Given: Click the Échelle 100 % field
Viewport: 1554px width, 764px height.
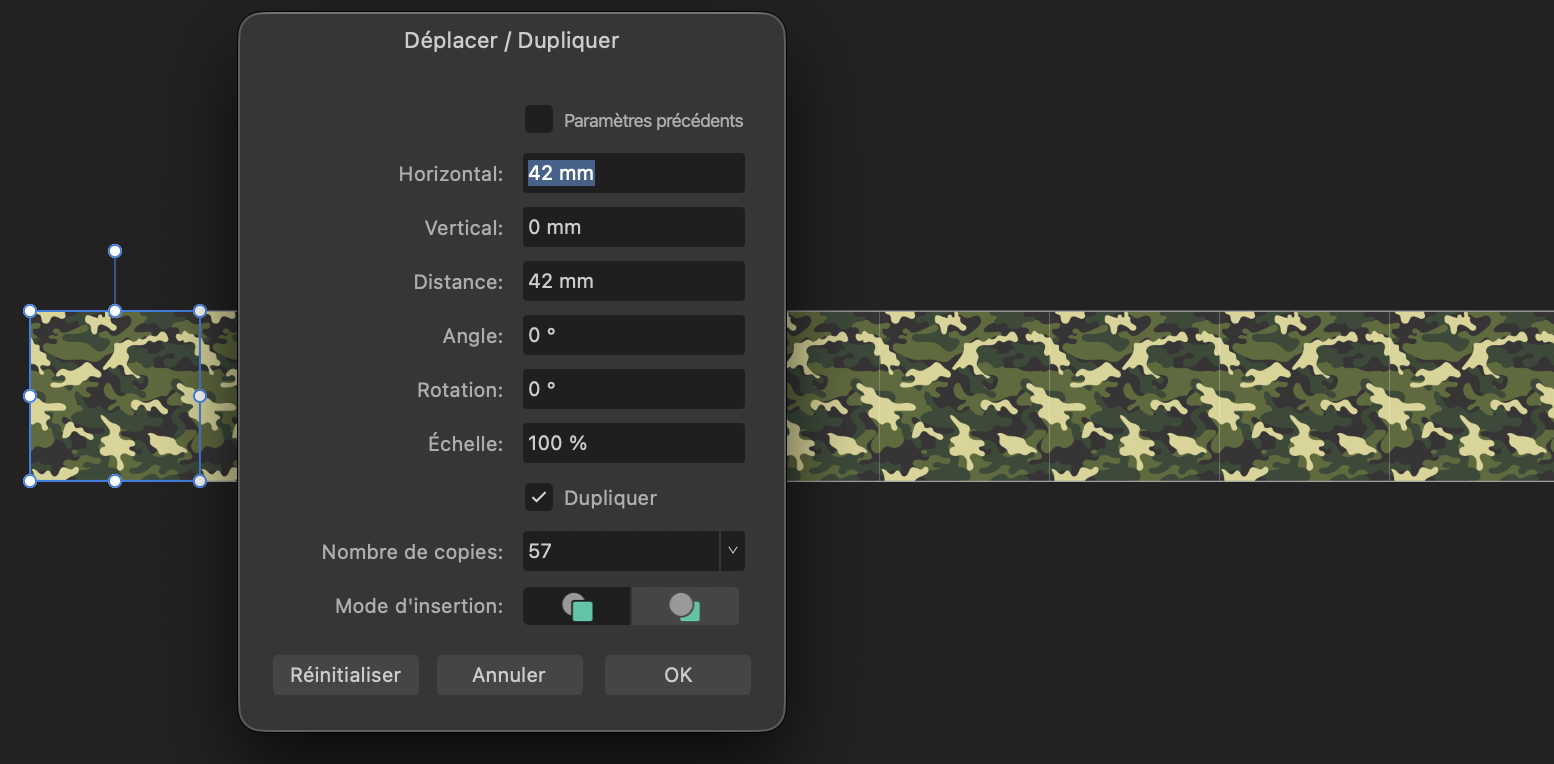Looking at the screenshot, I should 634,443.
